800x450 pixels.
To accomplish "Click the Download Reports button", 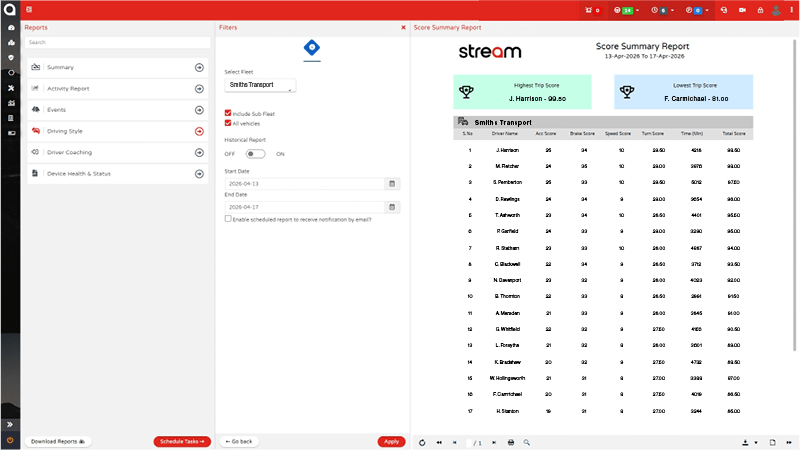I will coord(58,441).
